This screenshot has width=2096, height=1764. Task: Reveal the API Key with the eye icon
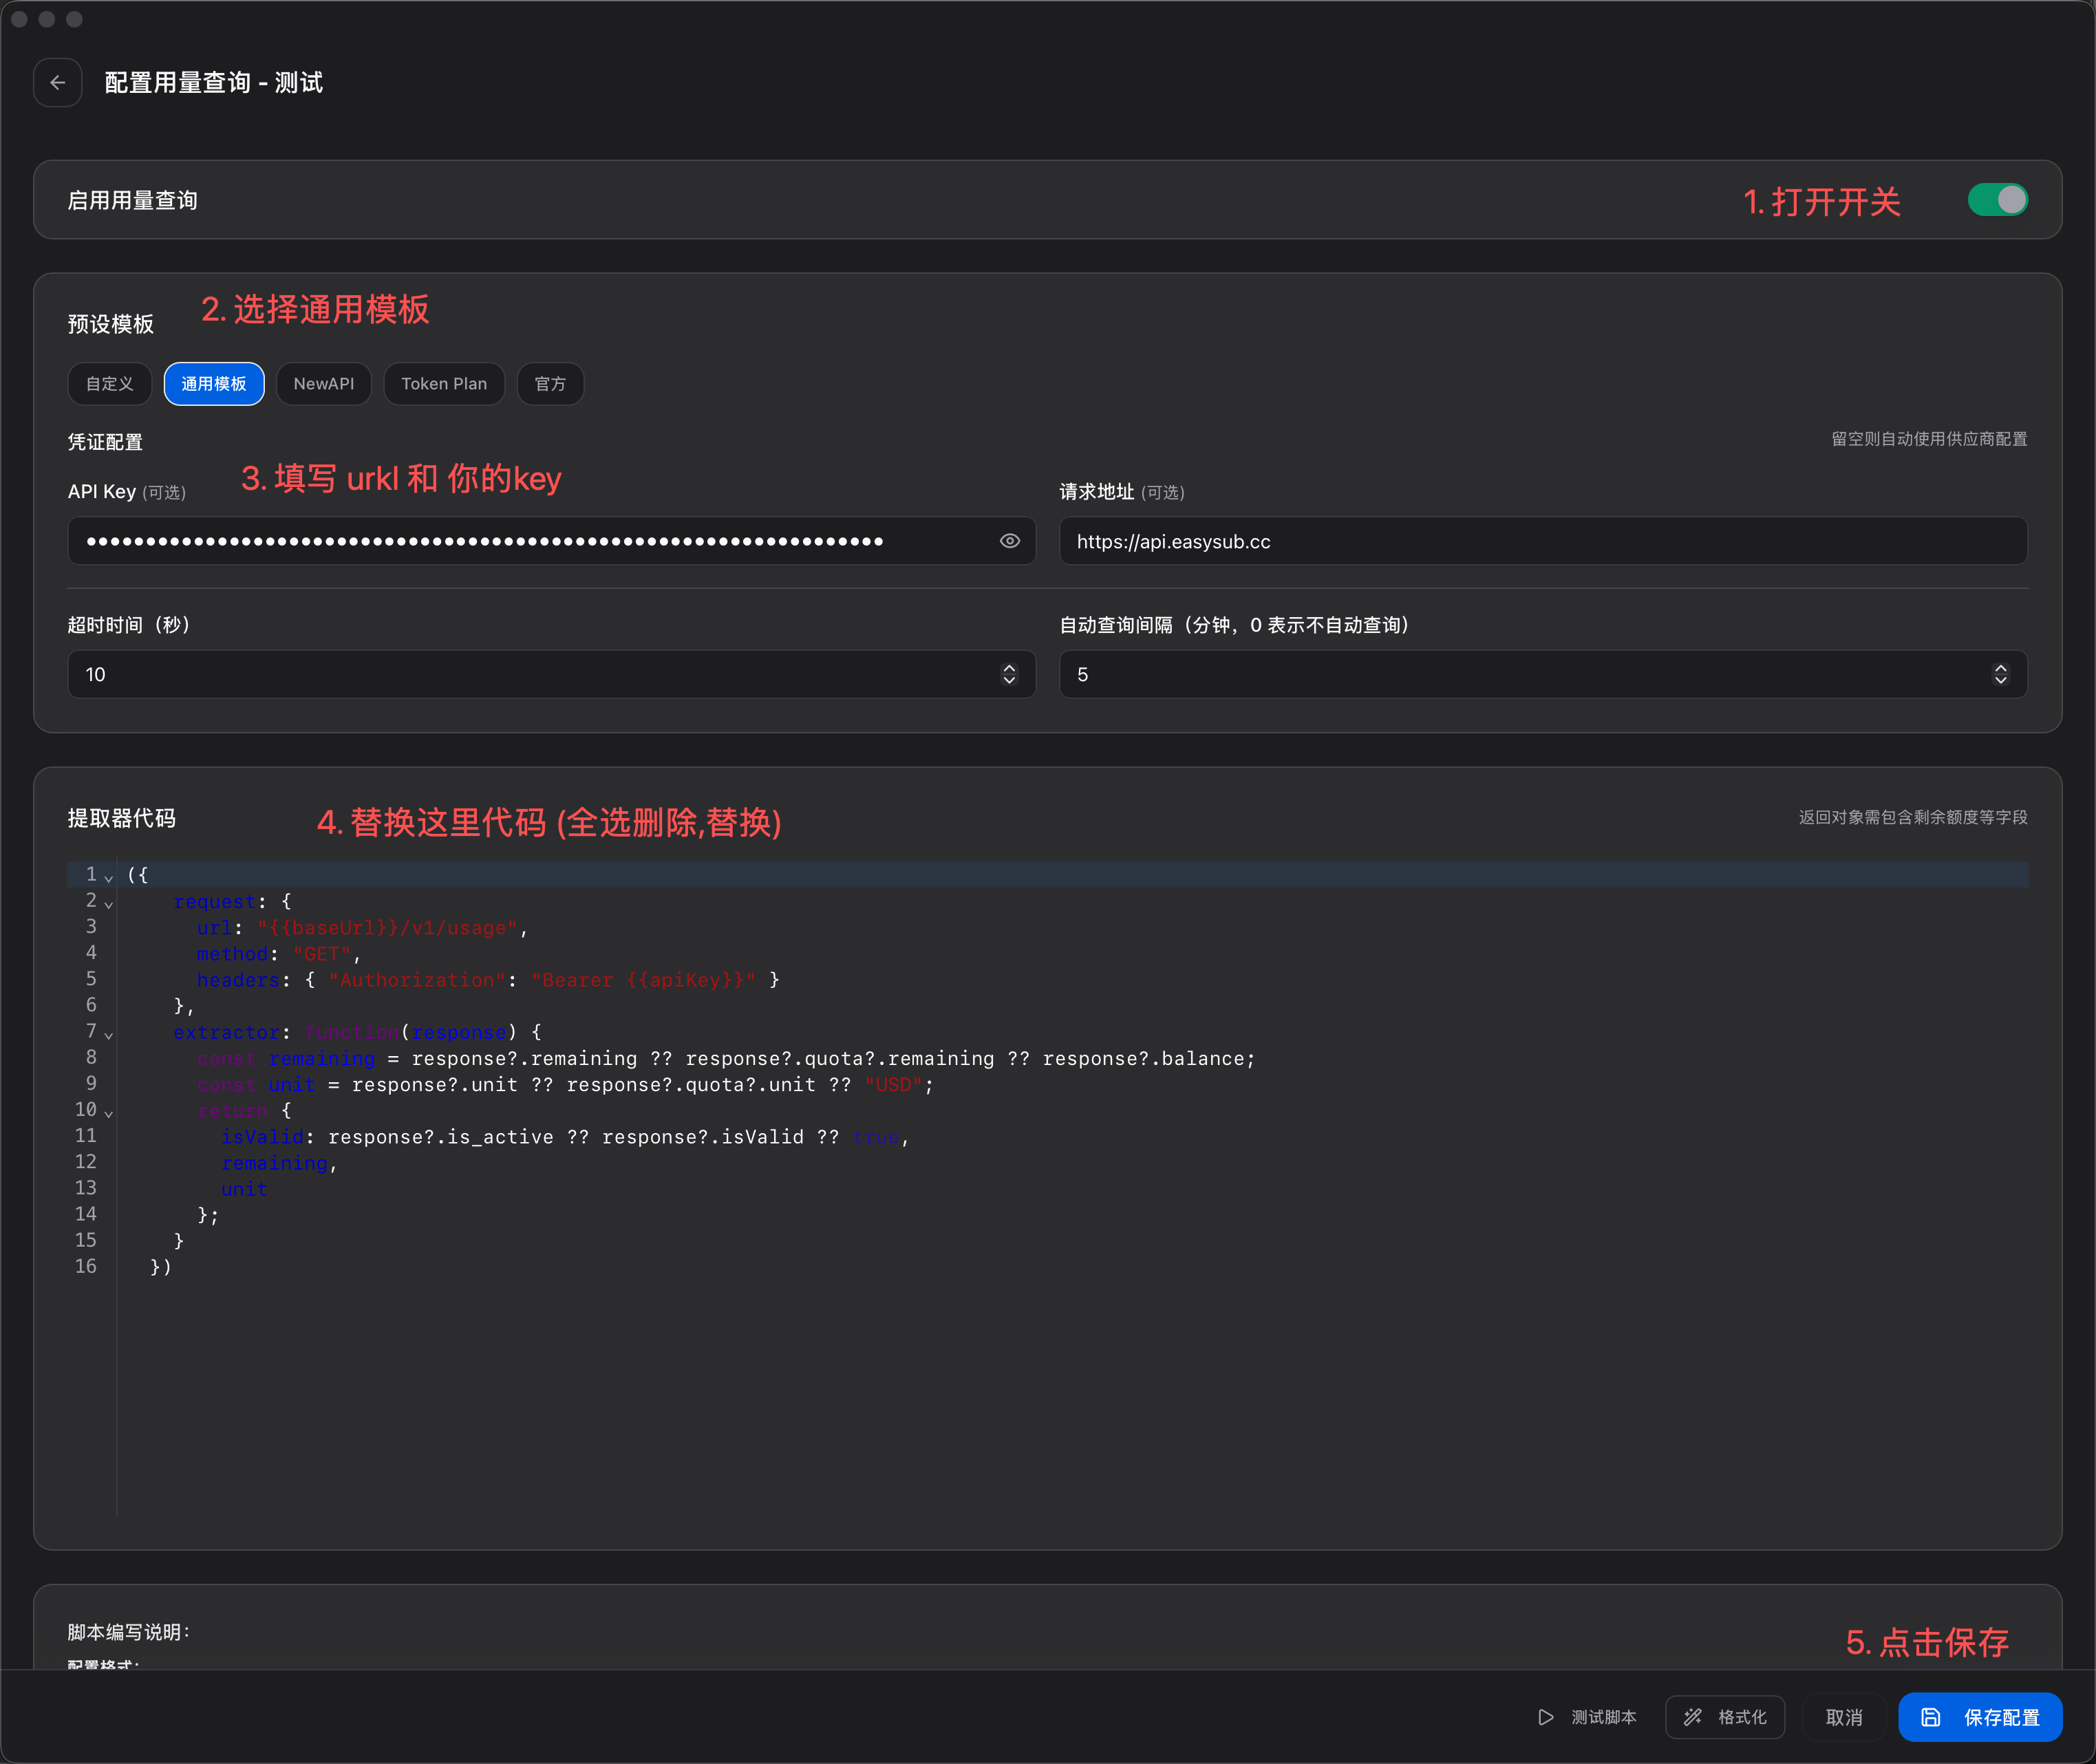[1010, 541]
